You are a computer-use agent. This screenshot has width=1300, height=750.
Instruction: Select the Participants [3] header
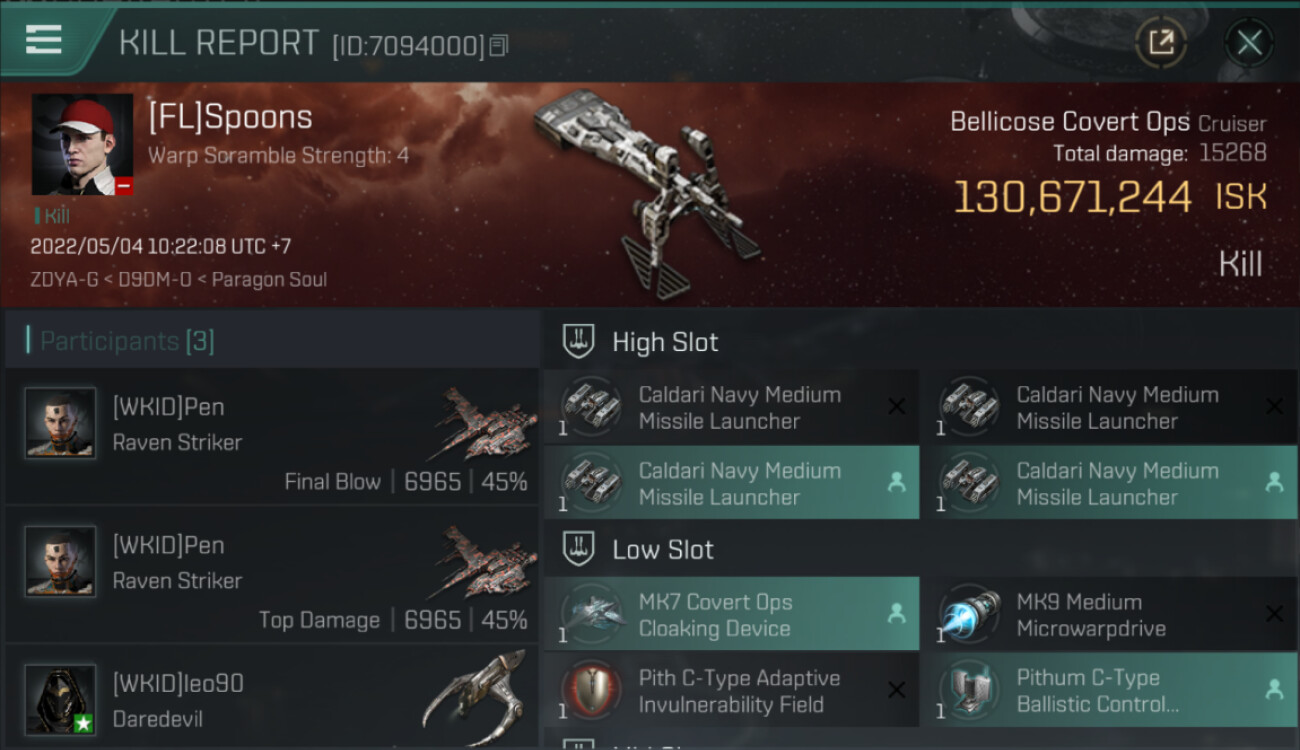click(127, 341)
